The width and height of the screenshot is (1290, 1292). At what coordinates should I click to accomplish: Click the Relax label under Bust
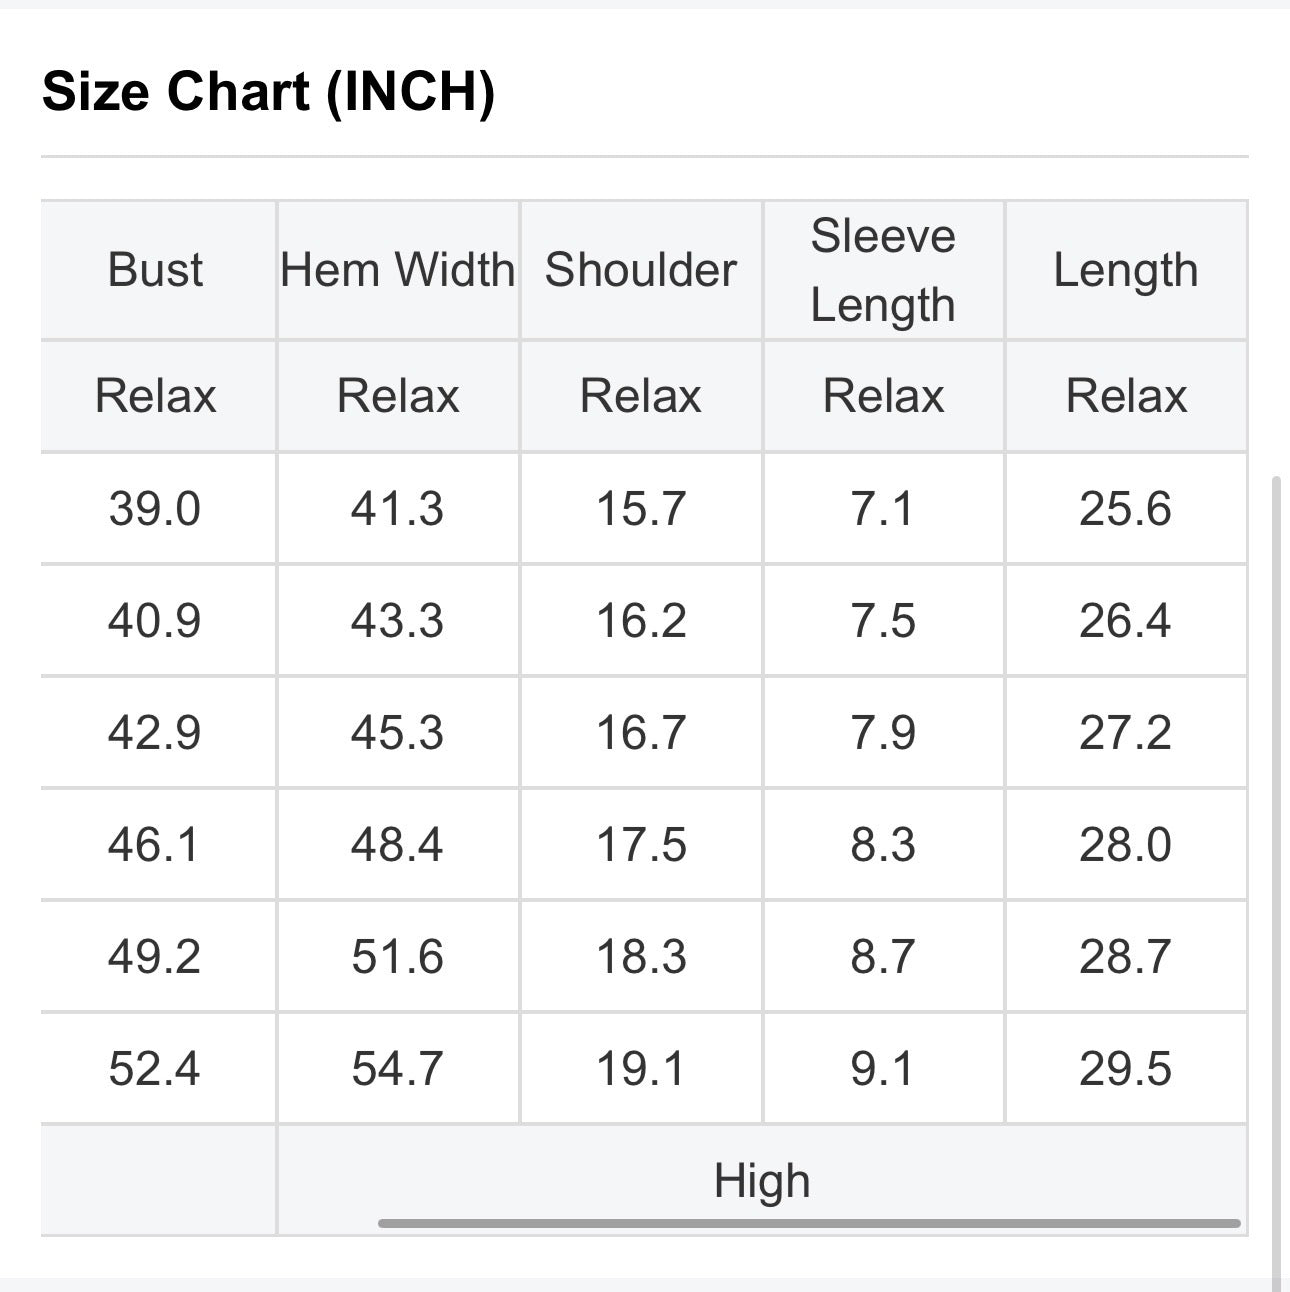pyautogui.click(x=156, y=395)
